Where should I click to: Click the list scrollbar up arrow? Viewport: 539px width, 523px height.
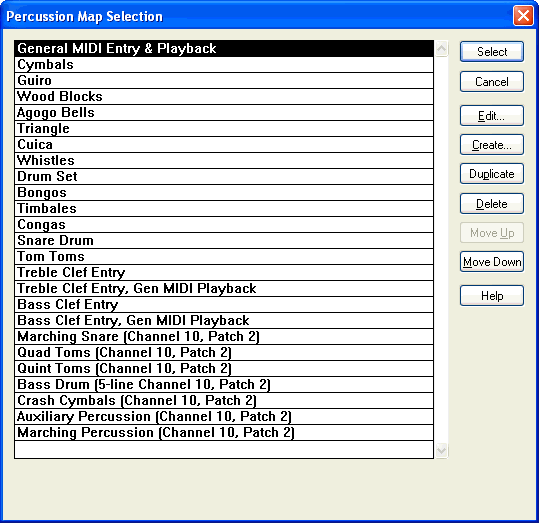click(441, 48)
